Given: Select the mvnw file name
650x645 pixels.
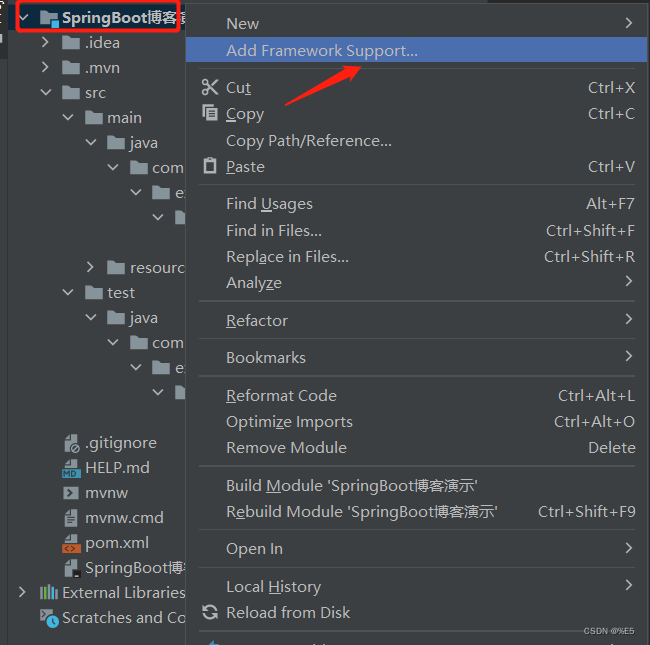Looking at the screenshot, I should click(x=107, y=493).
